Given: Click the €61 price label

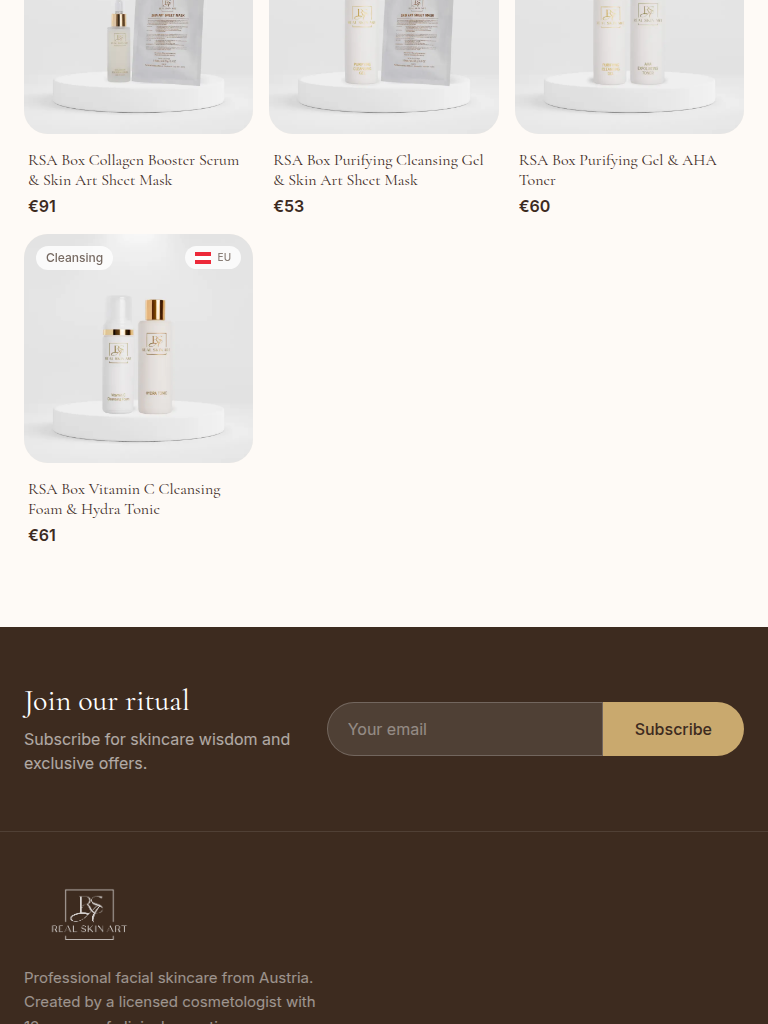Looking at the screenshot, I should click(x=42, y=536).
